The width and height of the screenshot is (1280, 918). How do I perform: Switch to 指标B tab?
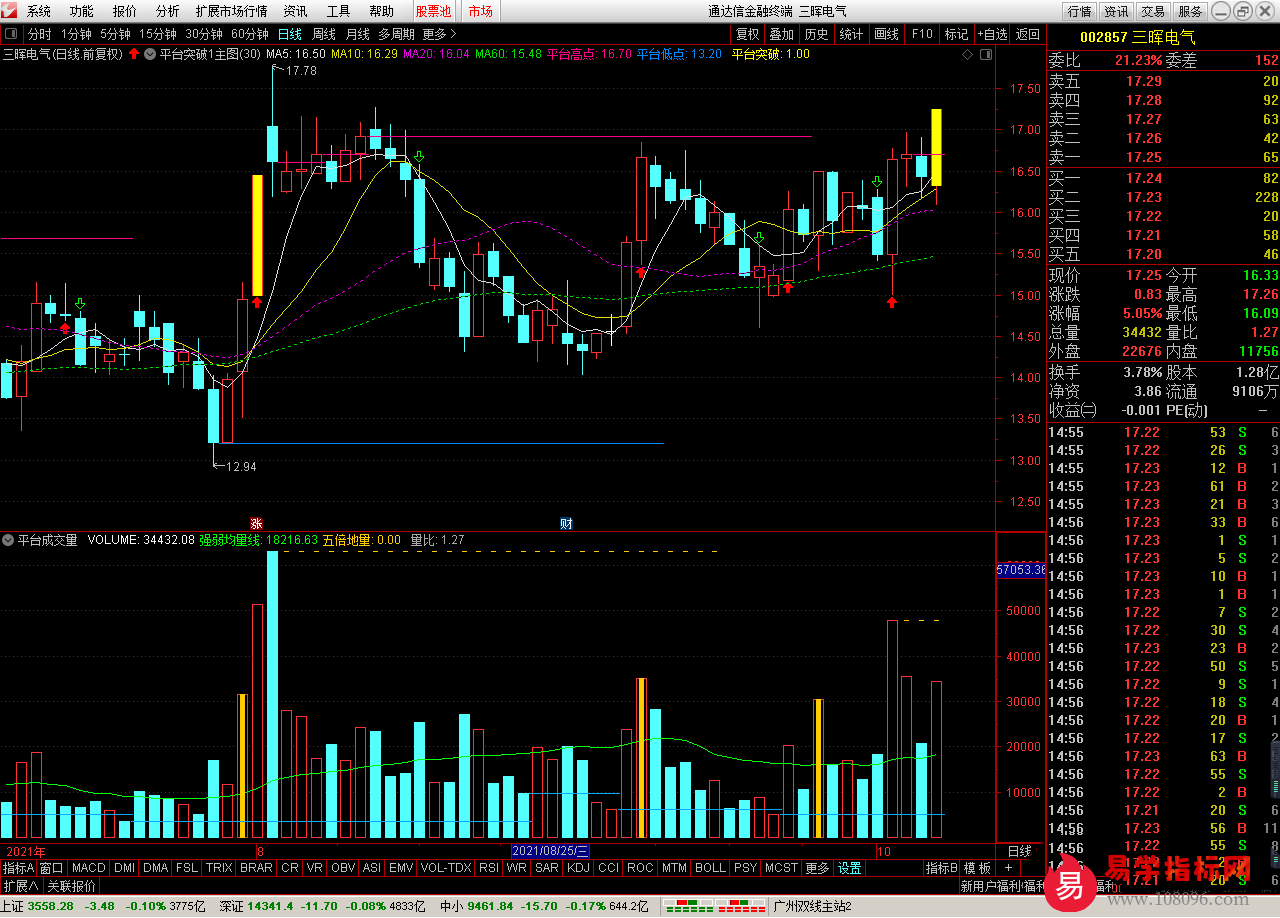pyautogui.click(x=941, y=868)
